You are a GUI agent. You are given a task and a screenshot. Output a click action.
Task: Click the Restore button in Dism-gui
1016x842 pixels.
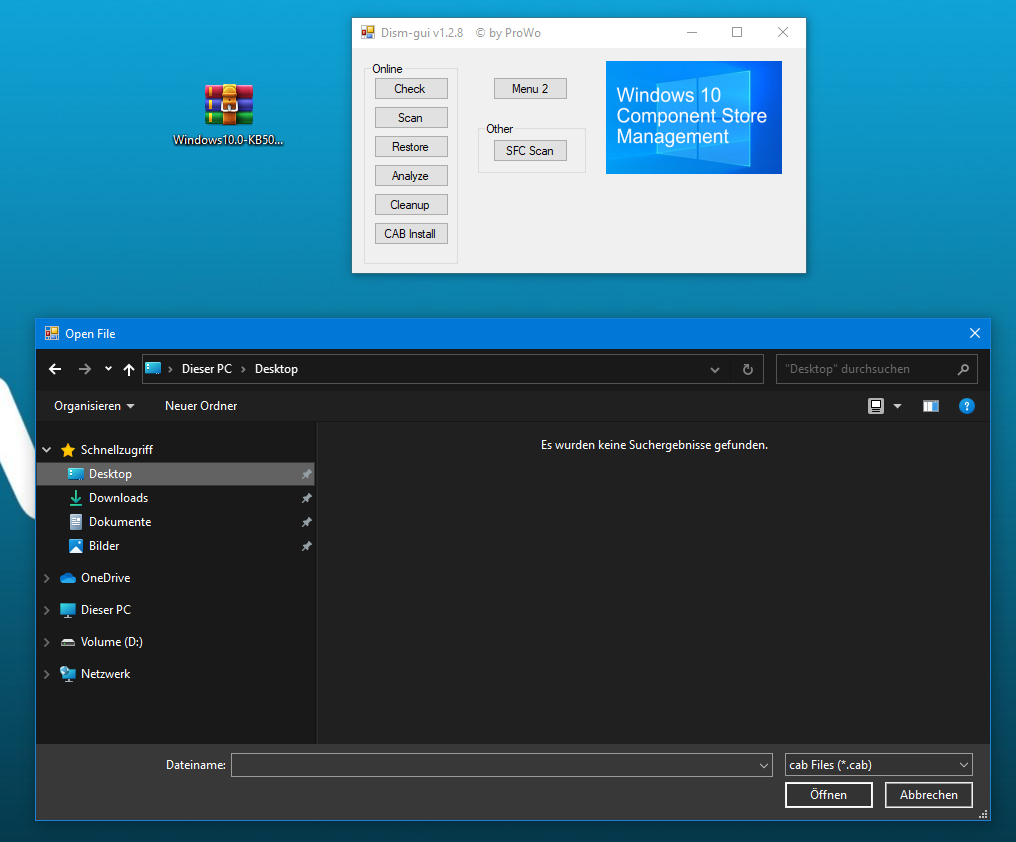coord(411,147)
